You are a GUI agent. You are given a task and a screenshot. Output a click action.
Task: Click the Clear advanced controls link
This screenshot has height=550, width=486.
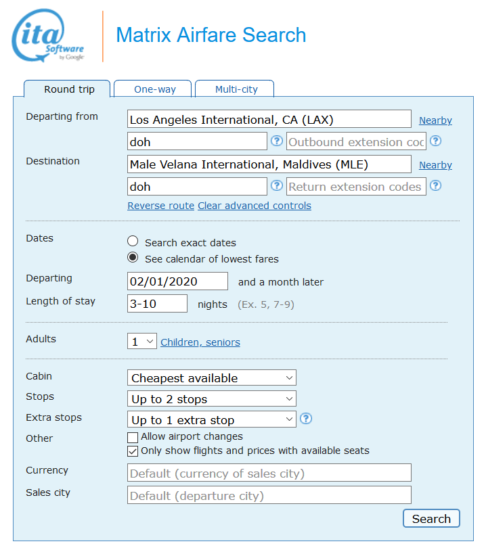point(255,206)
